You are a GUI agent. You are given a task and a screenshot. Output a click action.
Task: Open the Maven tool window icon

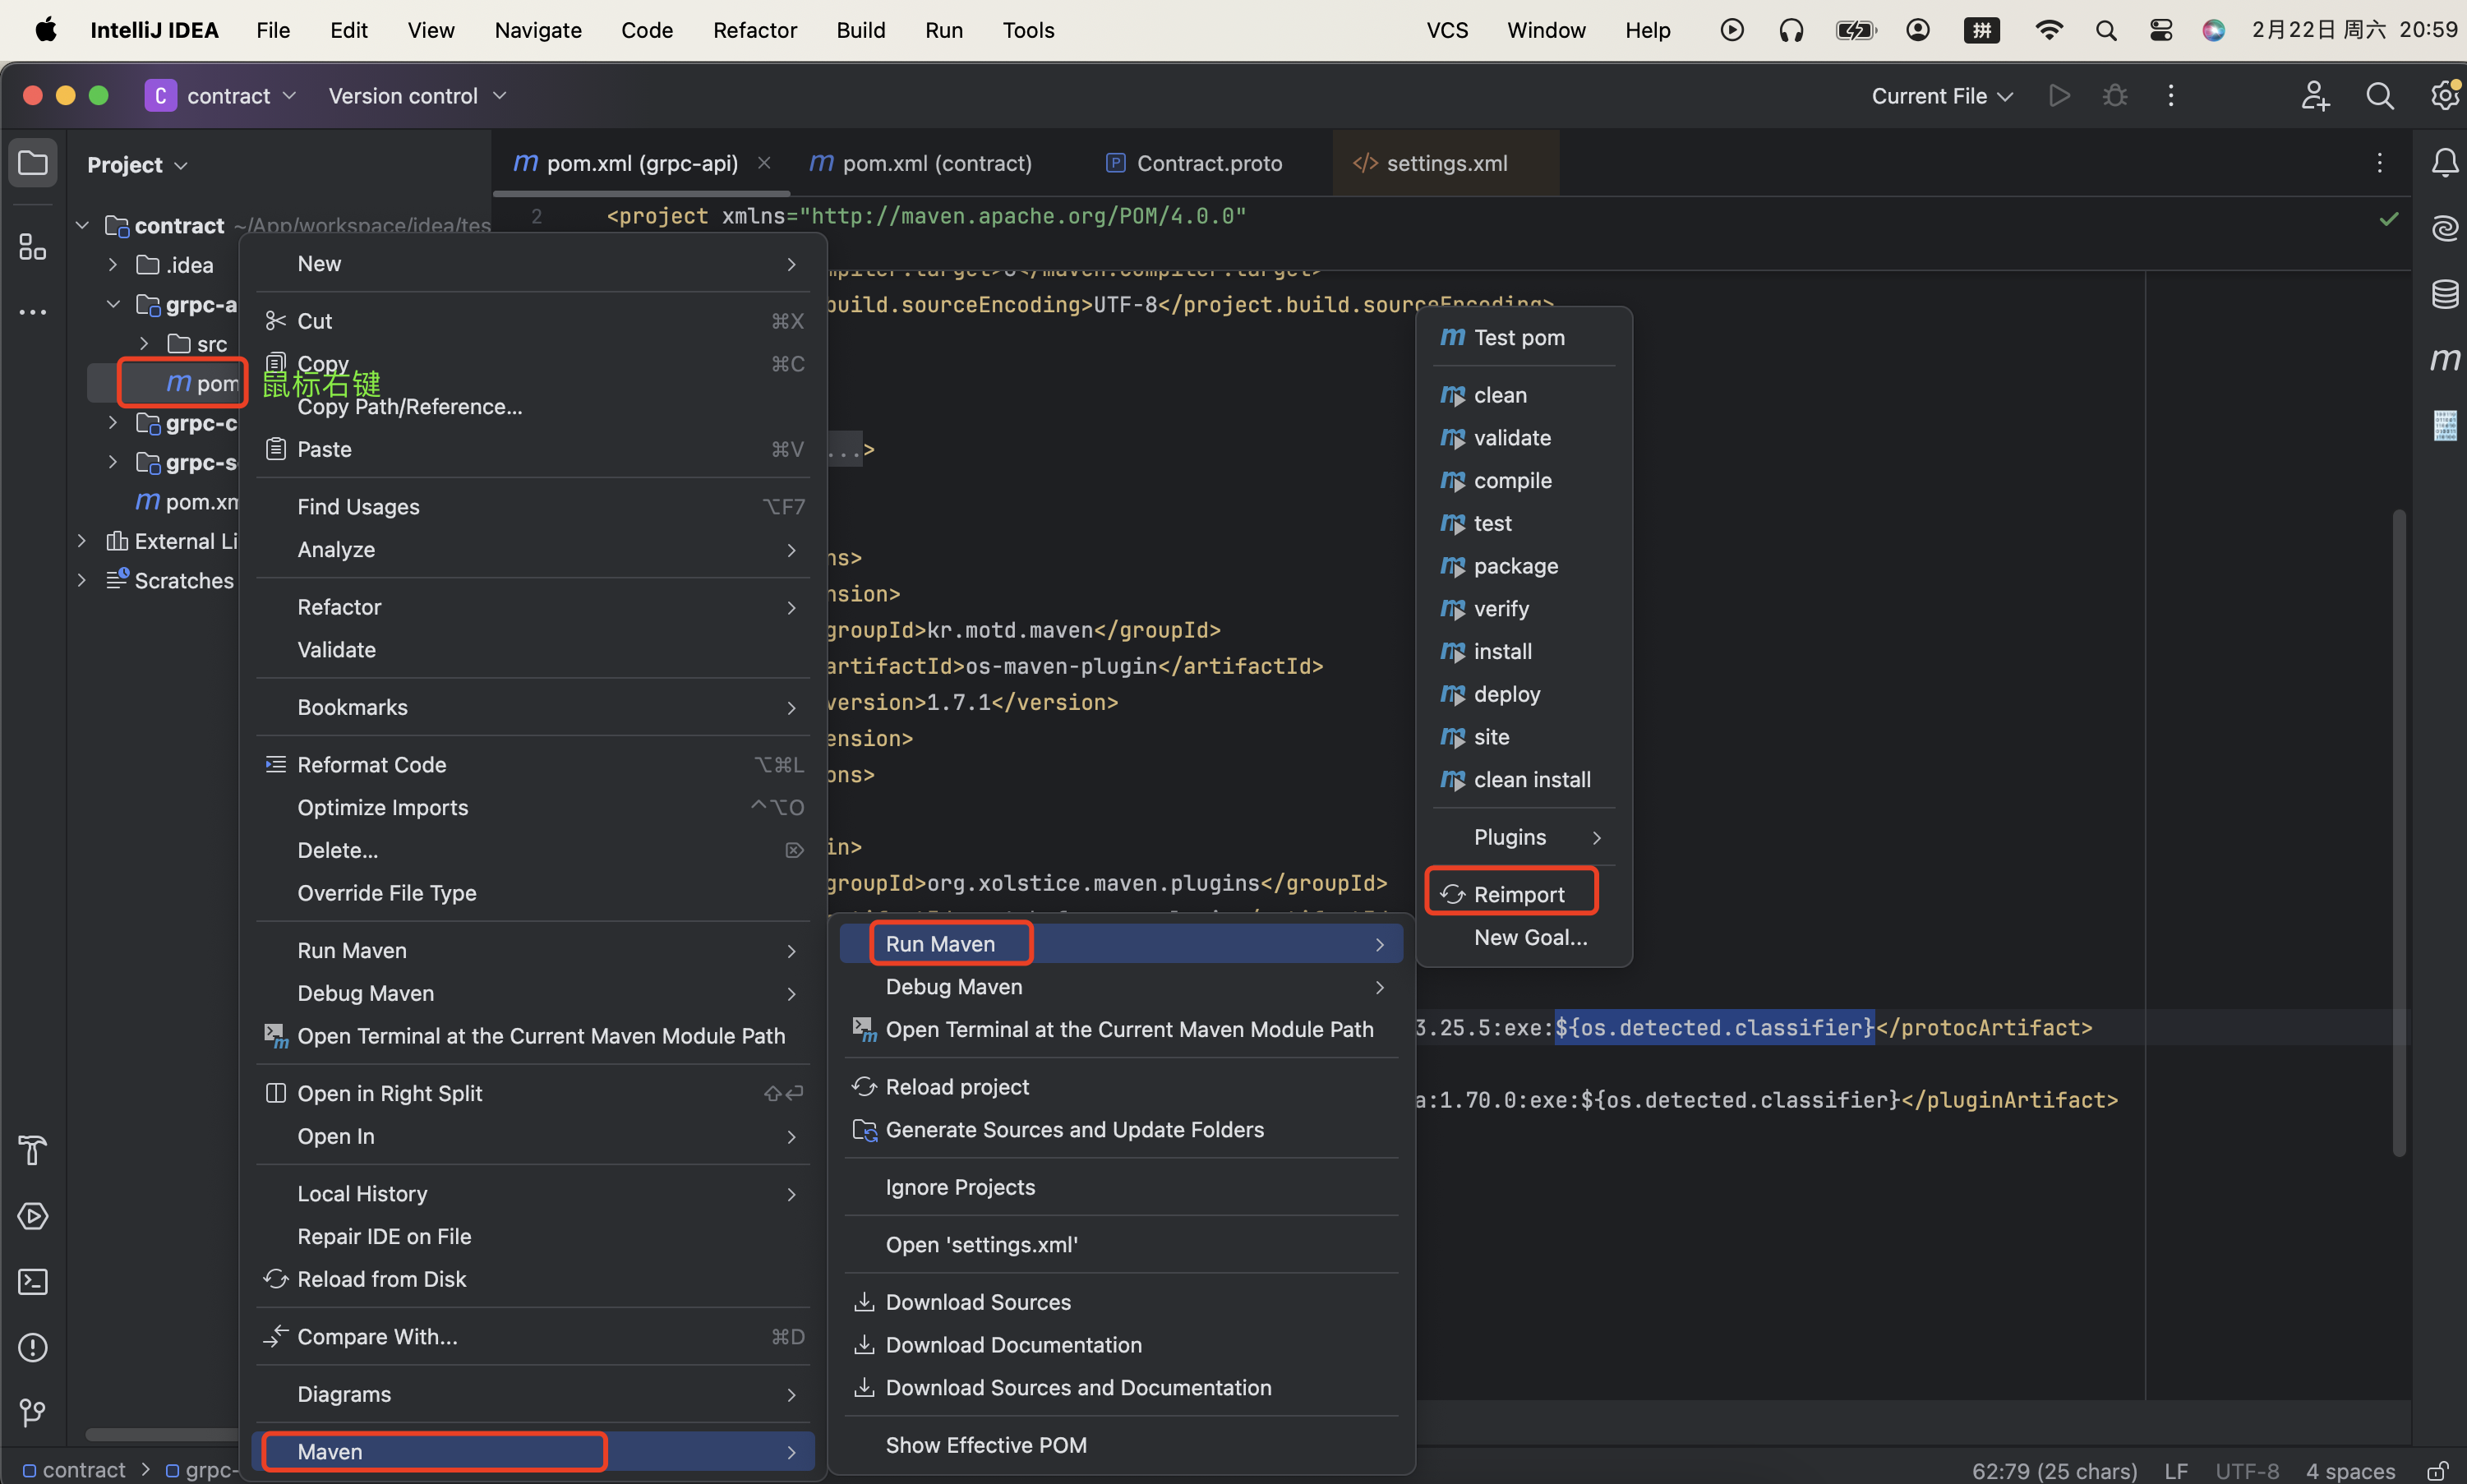tap(2444, 359)
